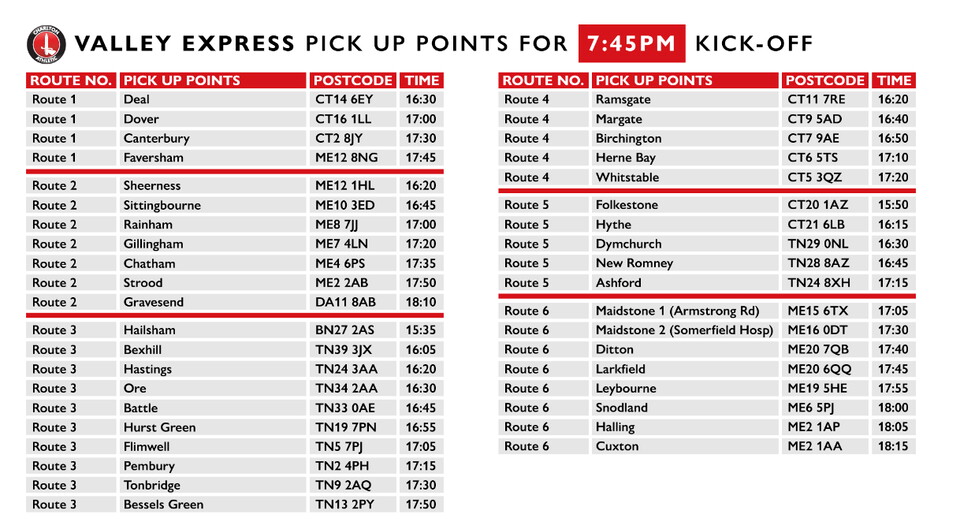The image size is (960, 529).
Task: Select the Hailsham pick up point
Action: (x=149, y=331)
